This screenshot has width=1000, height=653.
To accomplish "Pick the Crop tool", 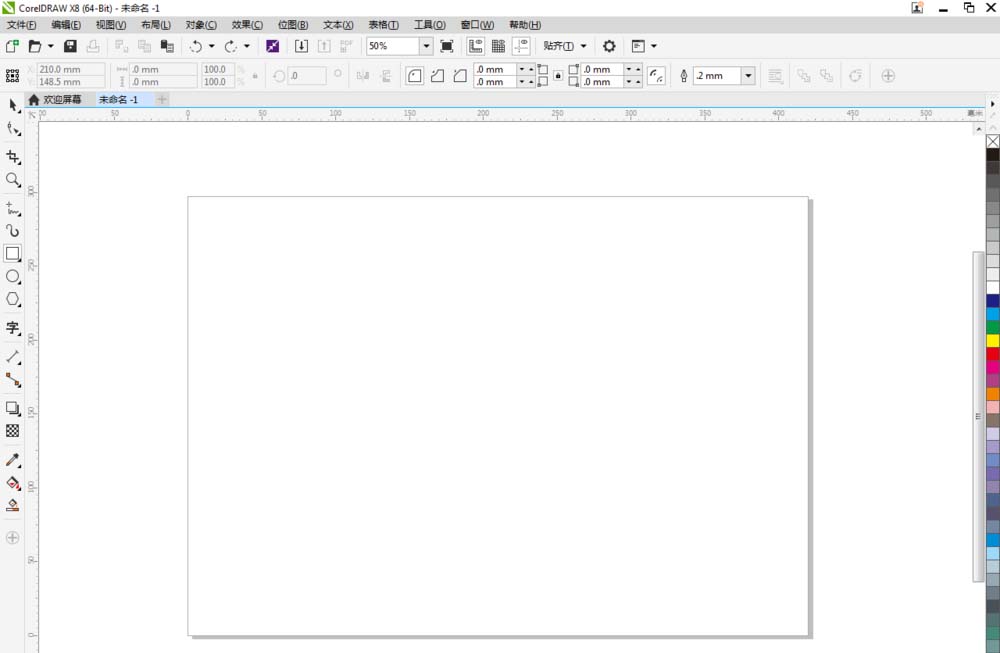I will [x=13, y=157].
